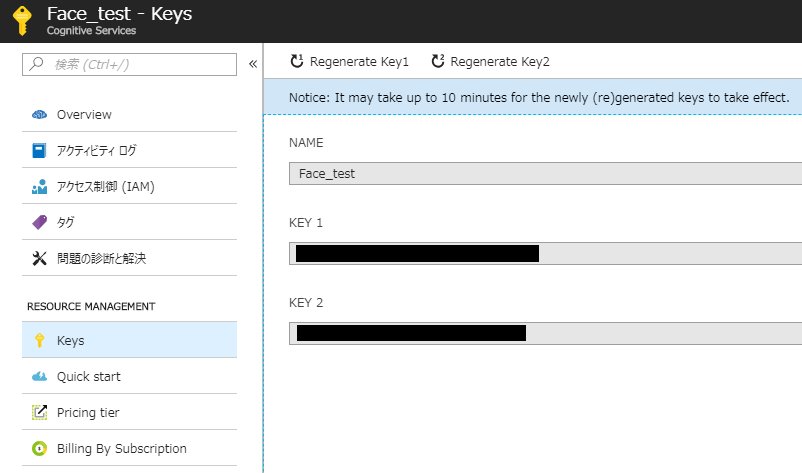Click Regenerate Key2 button label
Viewport: 802px width, 473px height.
(x=500, y=62)
